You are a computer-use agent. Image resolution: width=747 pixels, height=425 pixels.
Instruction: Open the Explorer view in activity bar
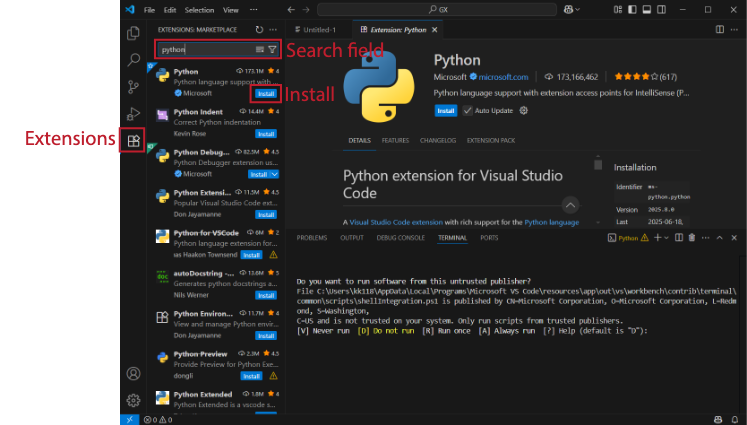133,33
